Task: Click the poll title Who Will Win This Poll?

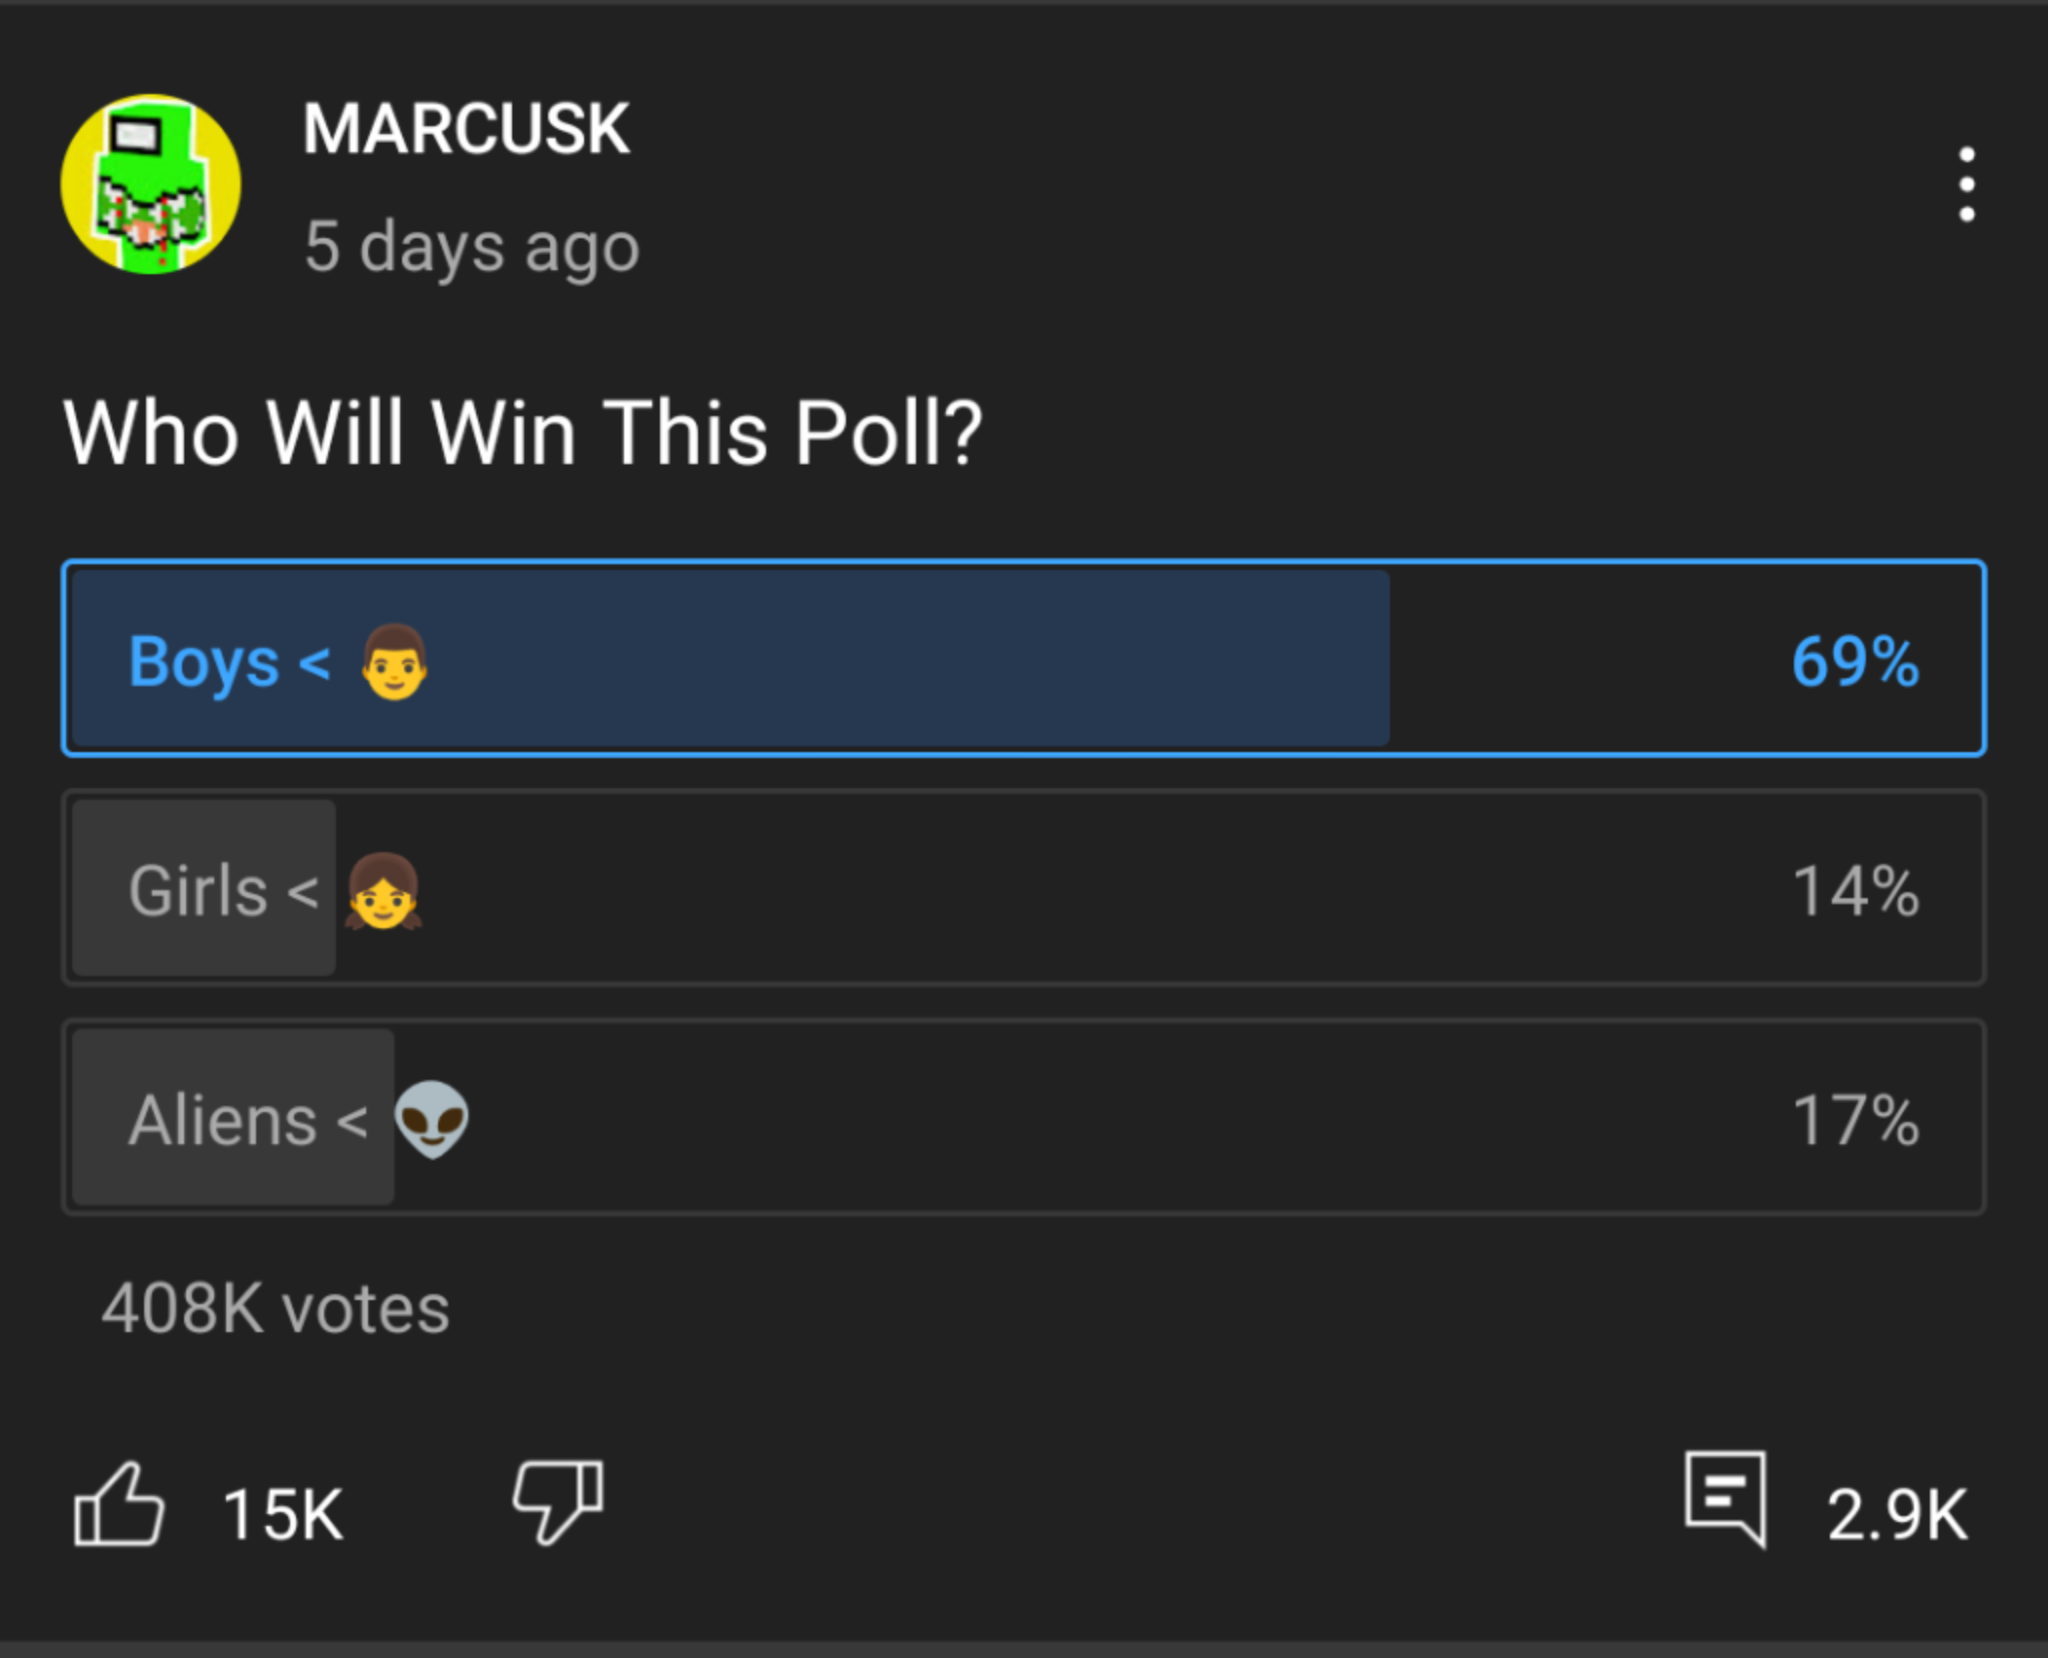Action: [x=524, y=430]
